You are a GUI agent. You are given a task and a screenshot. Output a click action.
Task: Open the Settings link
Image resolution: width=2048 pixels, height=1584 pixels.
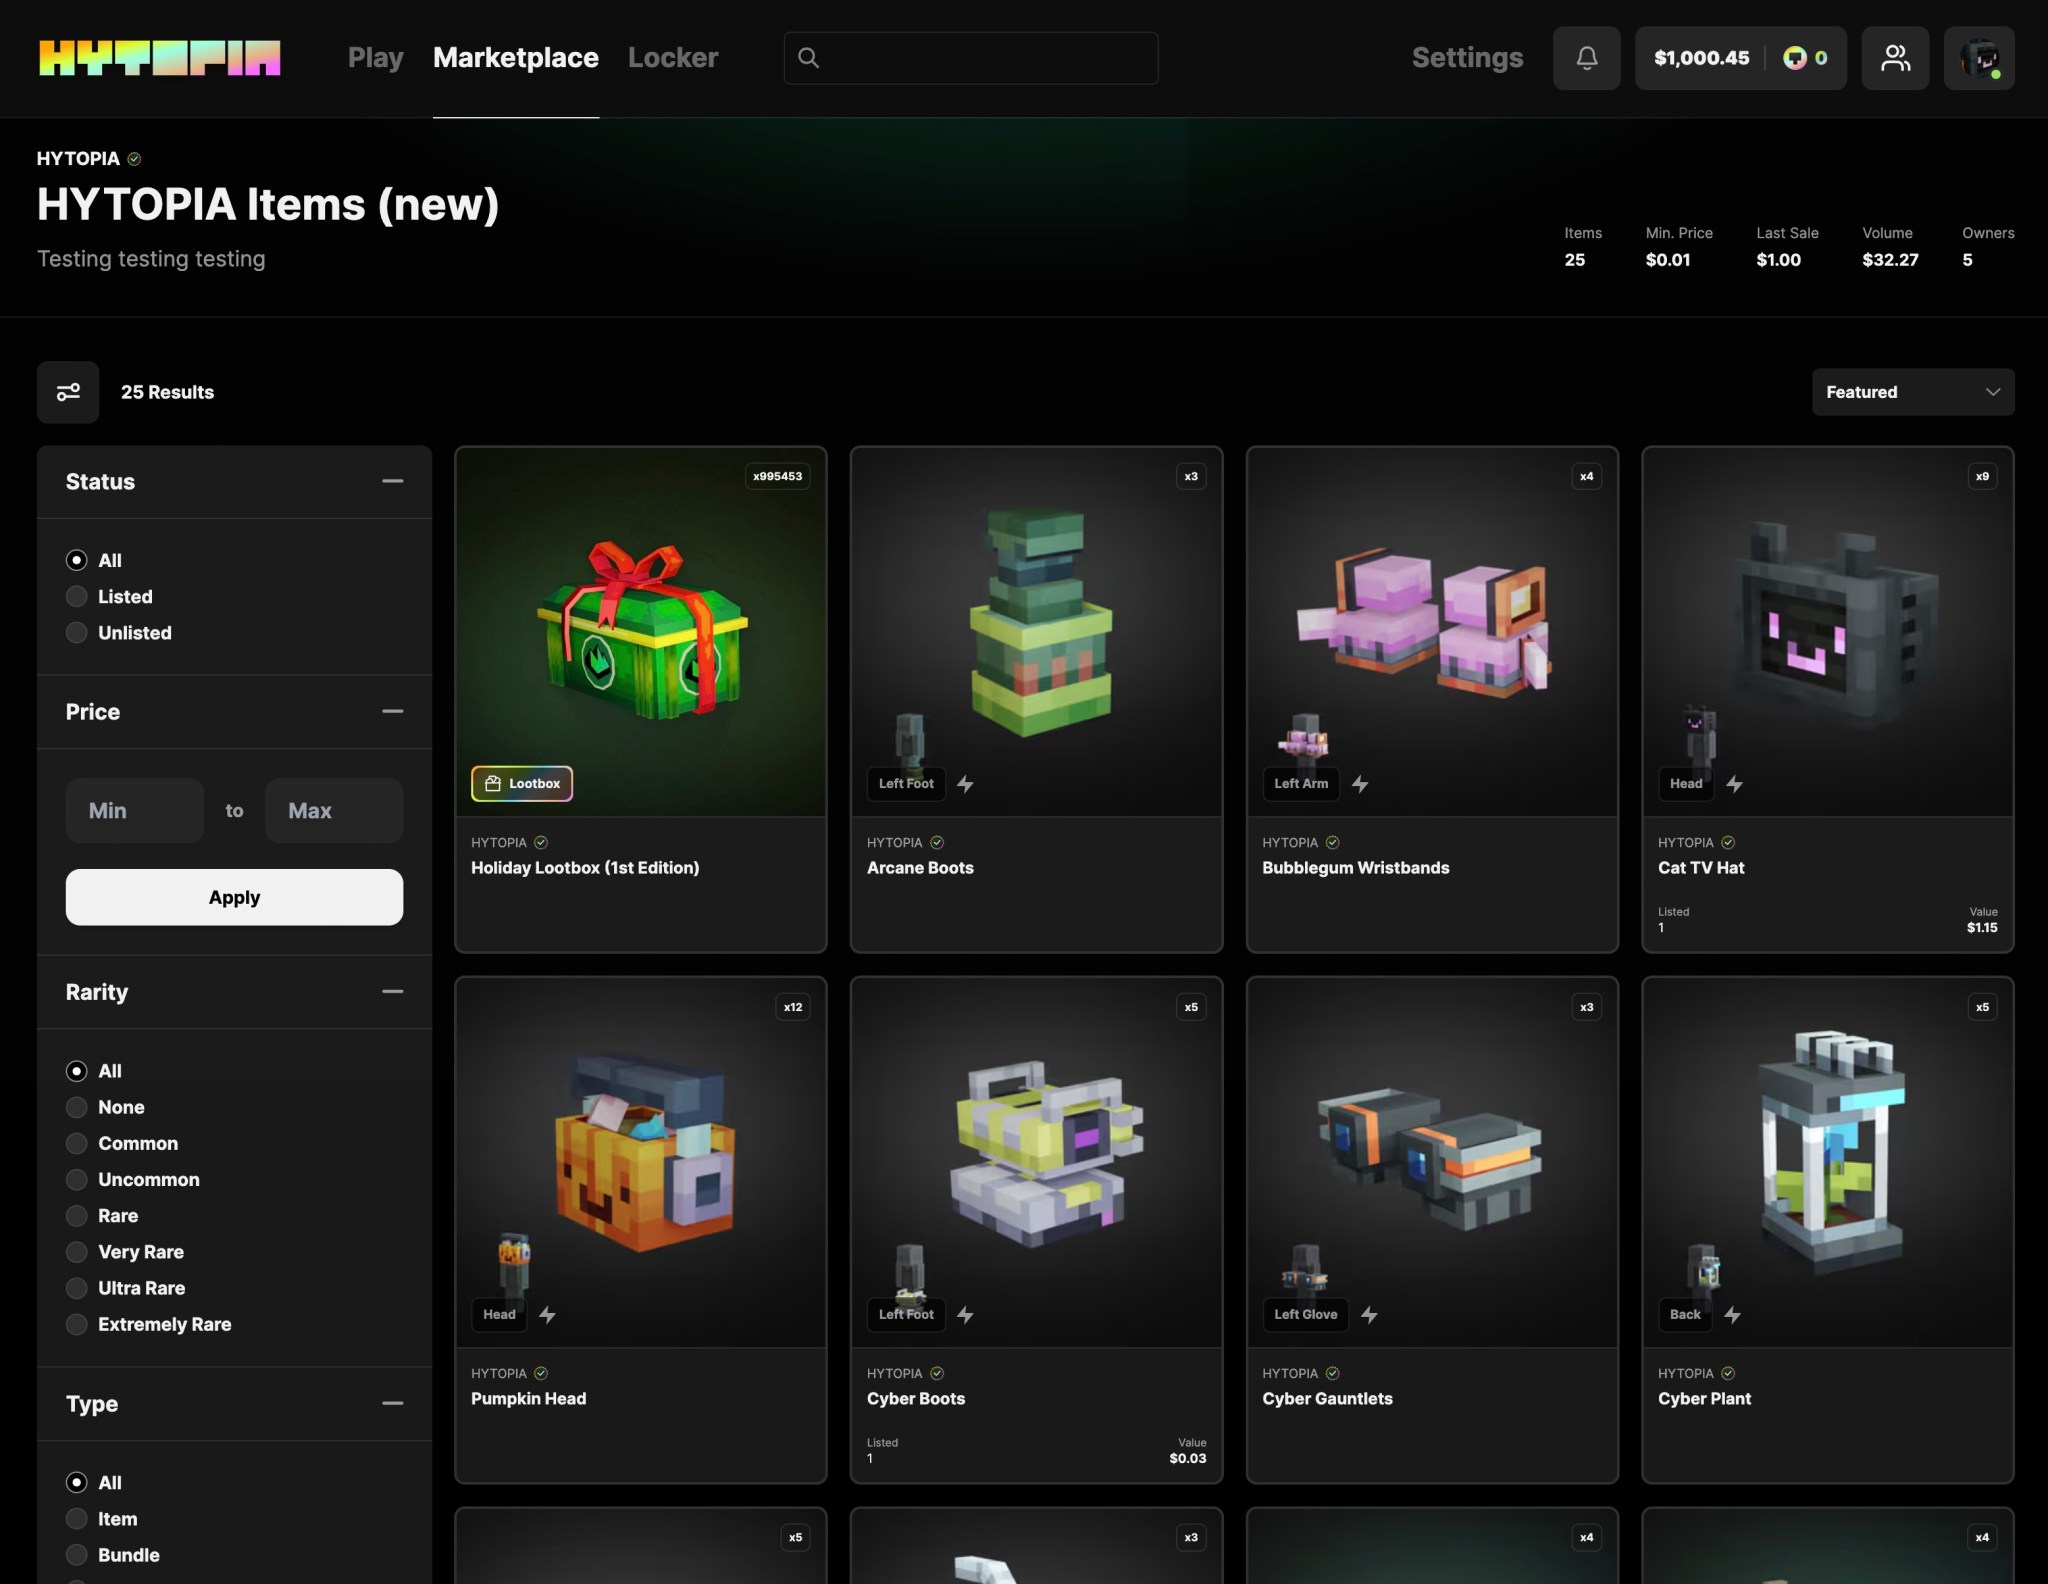click(x=1467, y=58)
